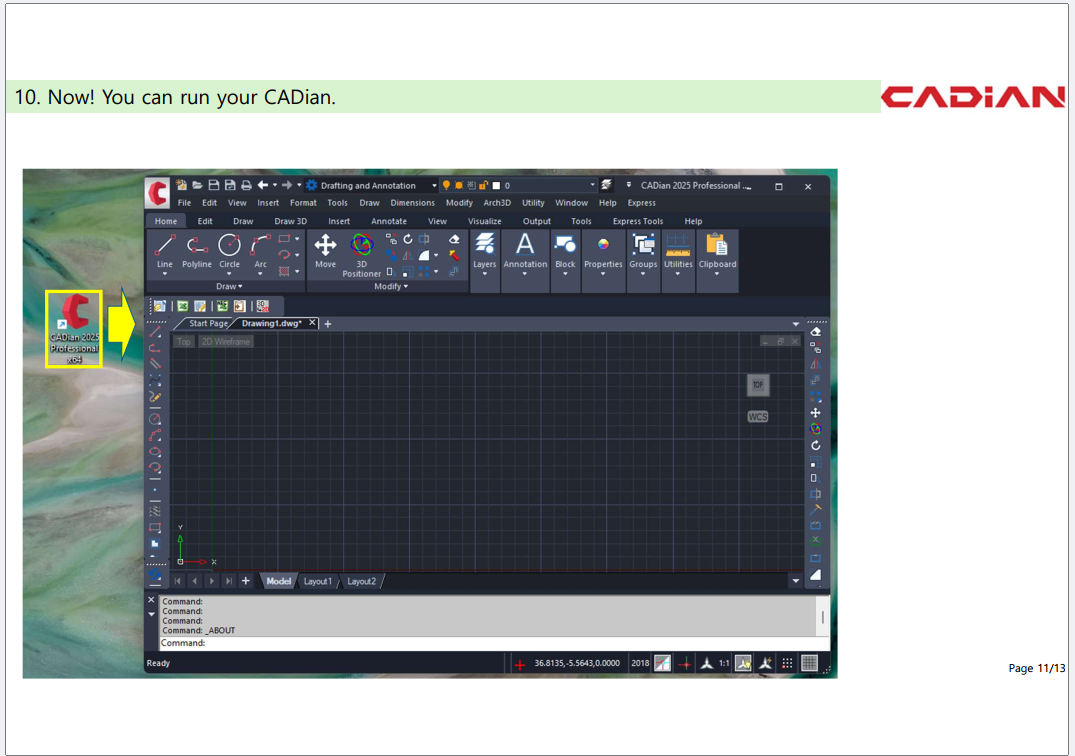The width and height of the screenshot is (1075, 756).
Task: Open the Dimensions menu
Action: pos(412,203)
